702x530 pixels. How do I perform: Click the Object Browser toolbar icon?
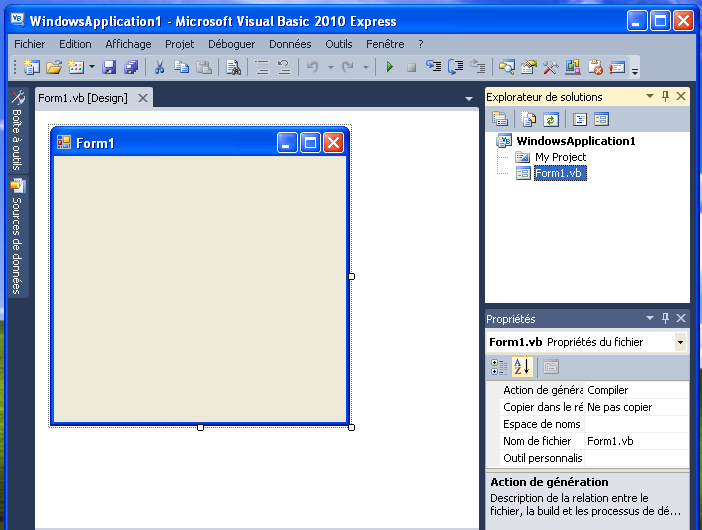coord(573,67)
